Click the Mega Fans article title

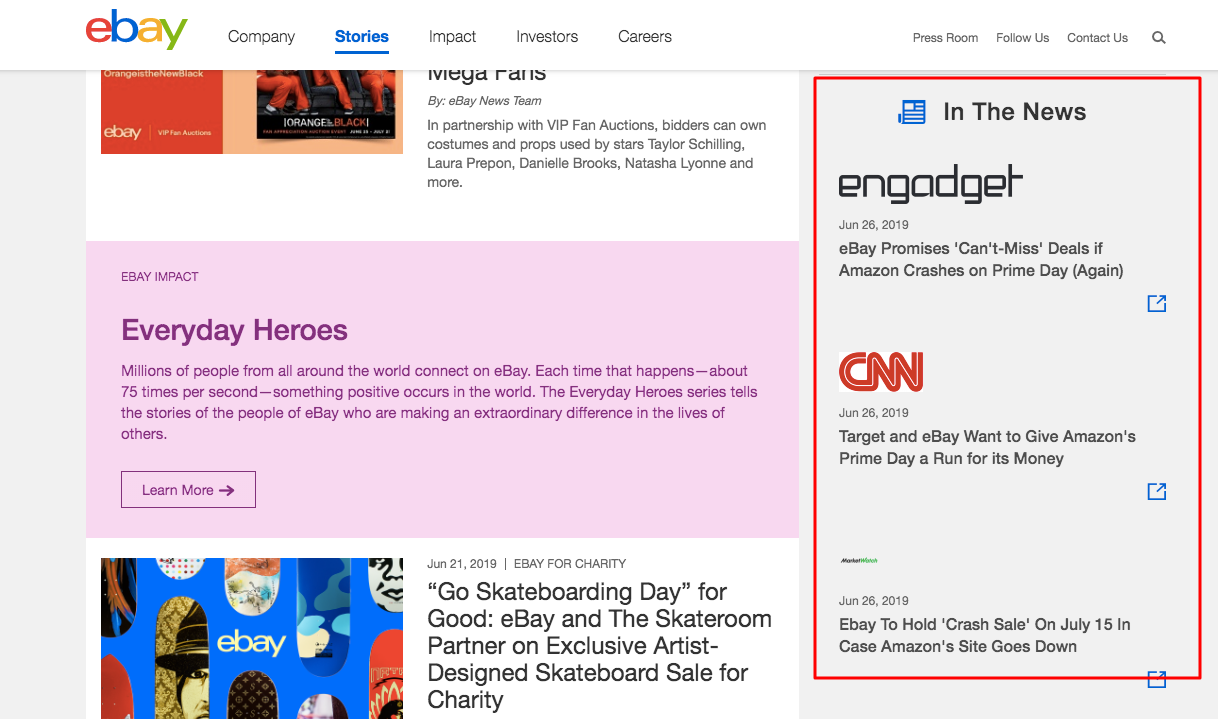(487, 73)
